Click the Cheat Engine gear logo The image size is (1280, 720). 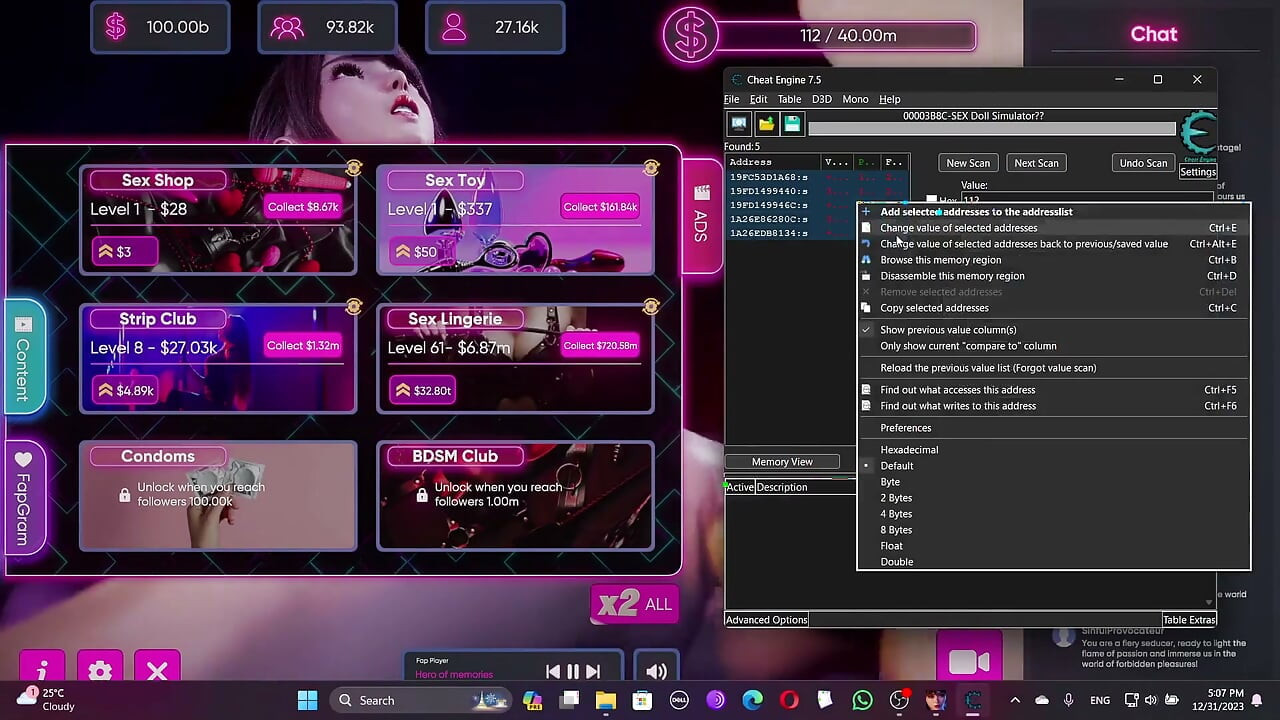coord(1197,134)
